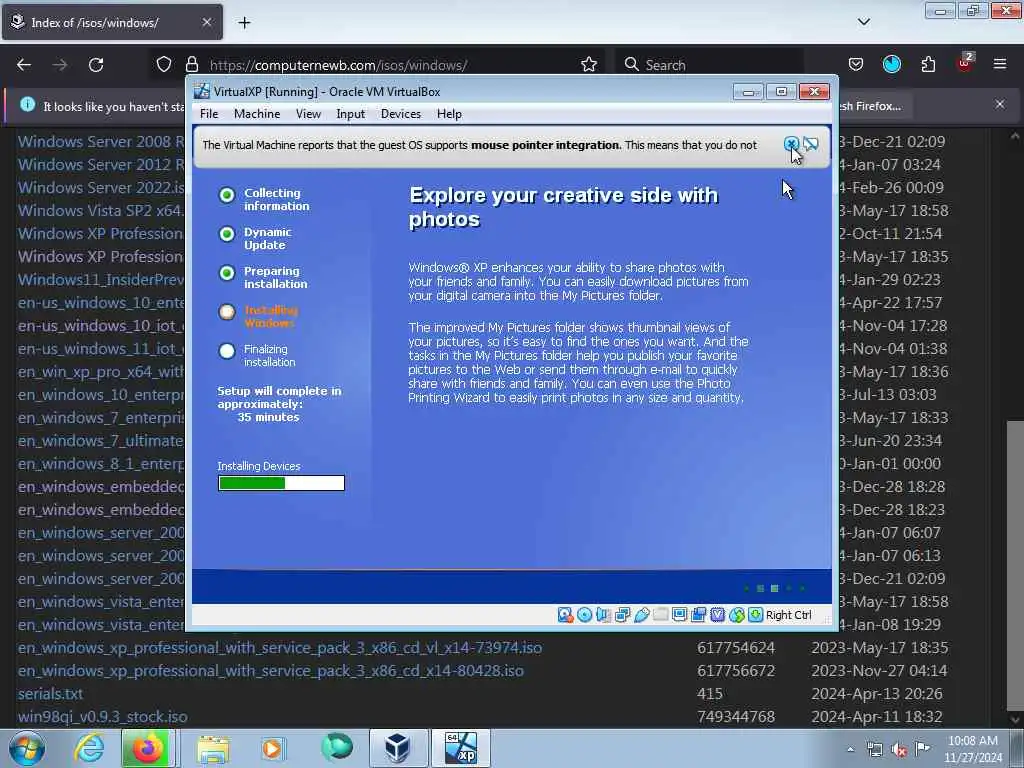Open a new Firefox tab

pyautogui.click(x=244, y=23)
